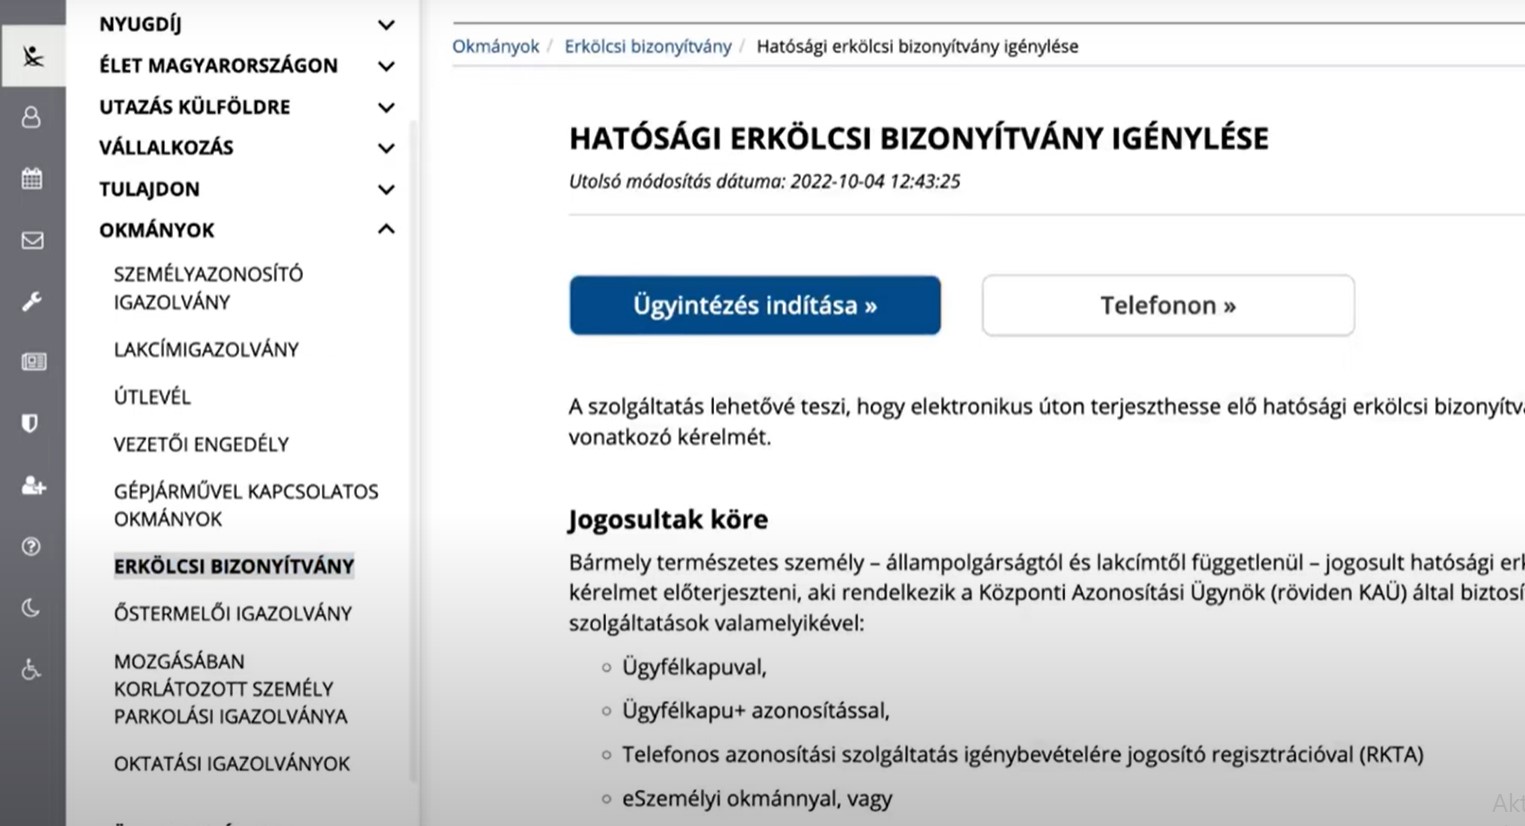Click the 'eSzemélyi okmánnyal, vagy' list item

point(757,799)
